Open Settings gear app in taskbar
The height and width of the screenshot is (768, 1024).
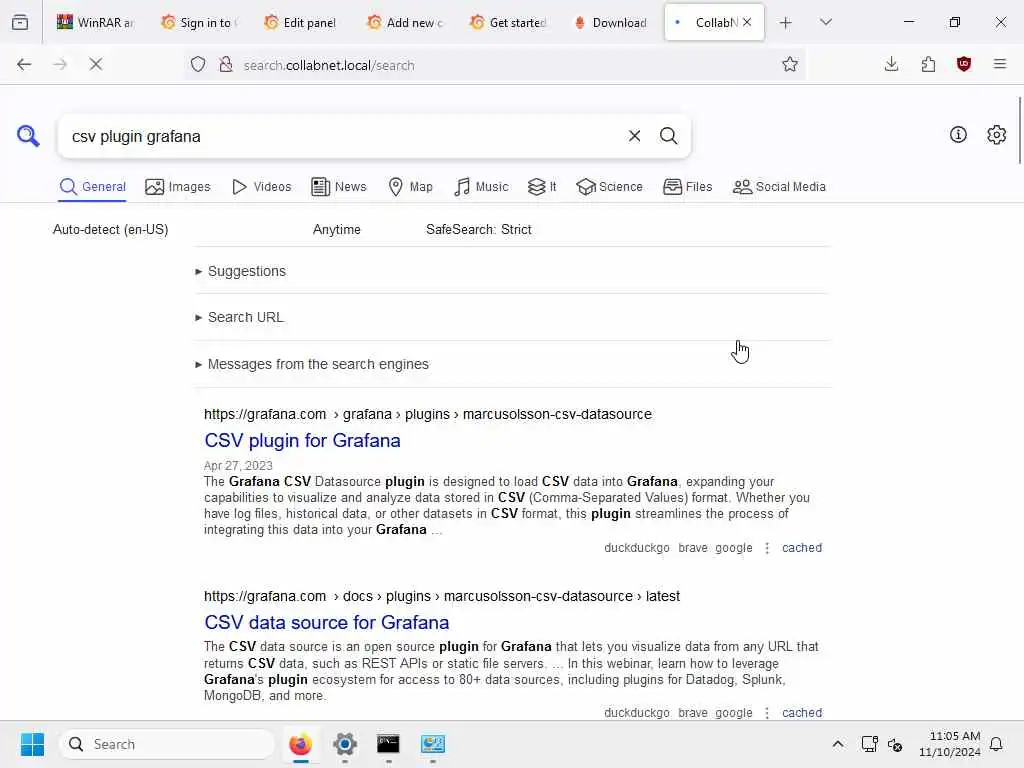pyautogui.click(x=345, y=744)
